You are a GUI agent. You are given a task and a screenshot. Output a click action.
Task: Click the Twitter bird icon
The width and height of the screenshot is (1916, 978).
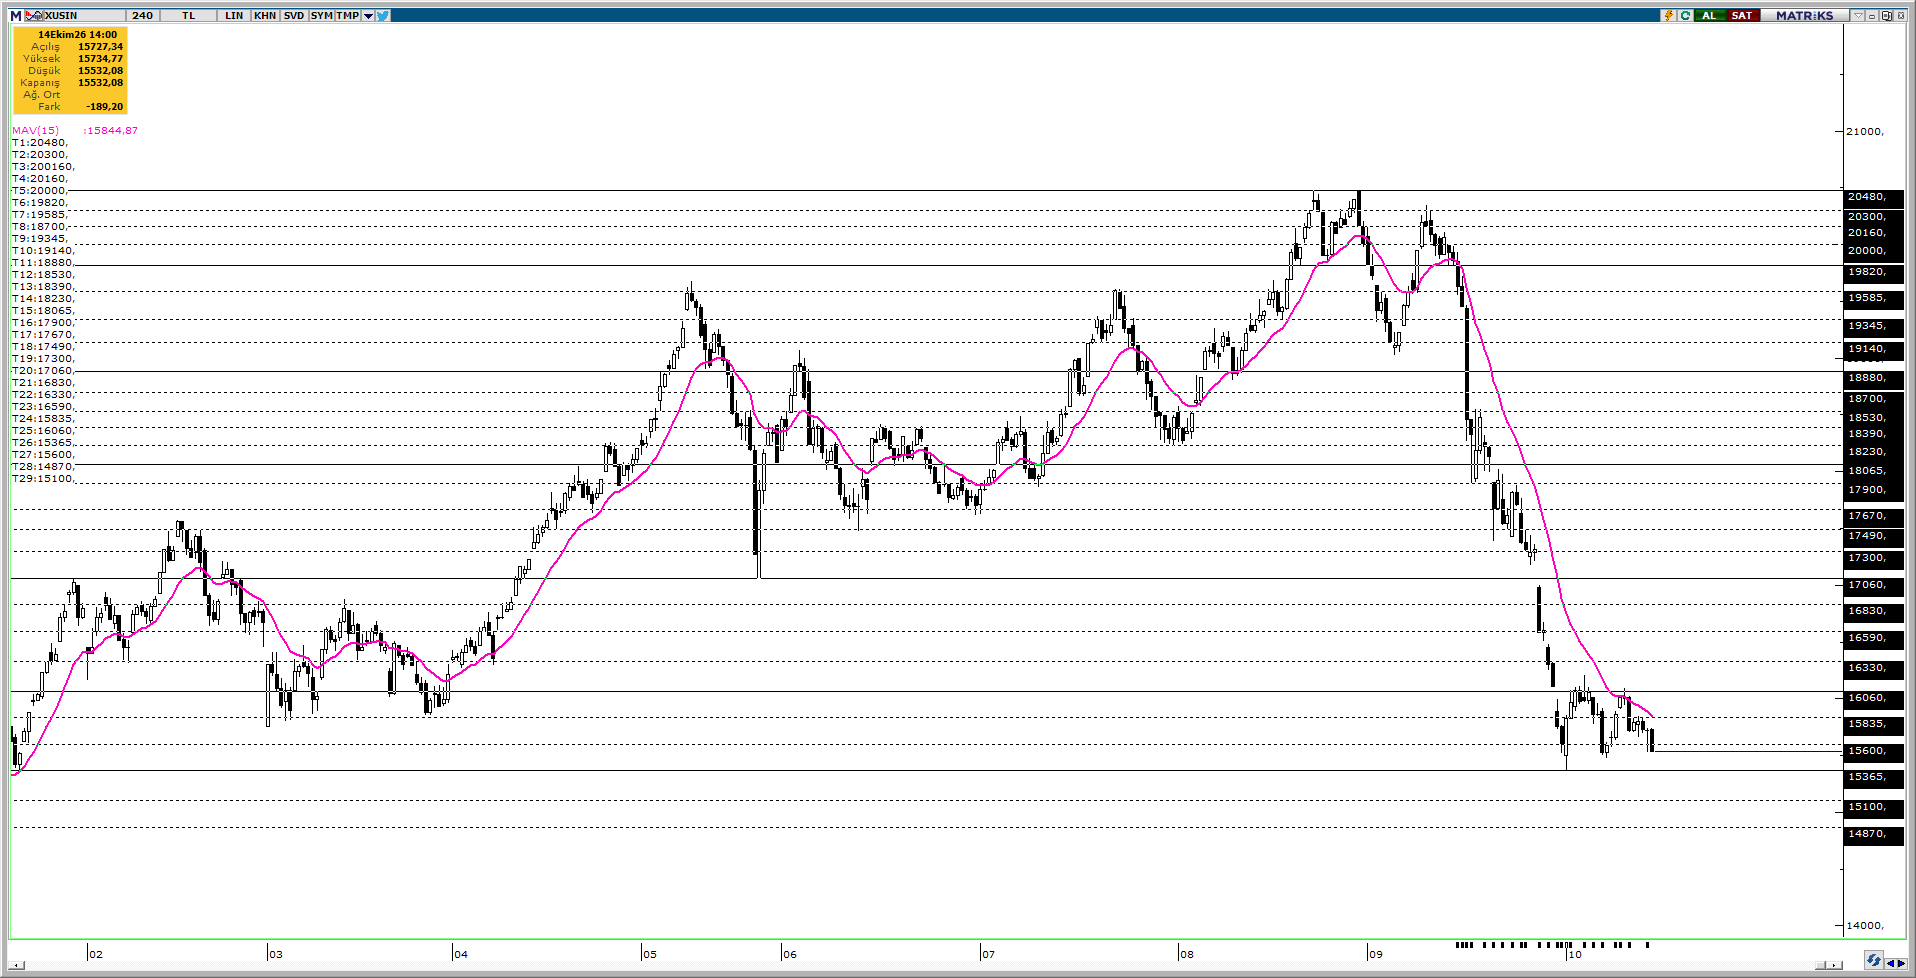(x=384, y=16)
